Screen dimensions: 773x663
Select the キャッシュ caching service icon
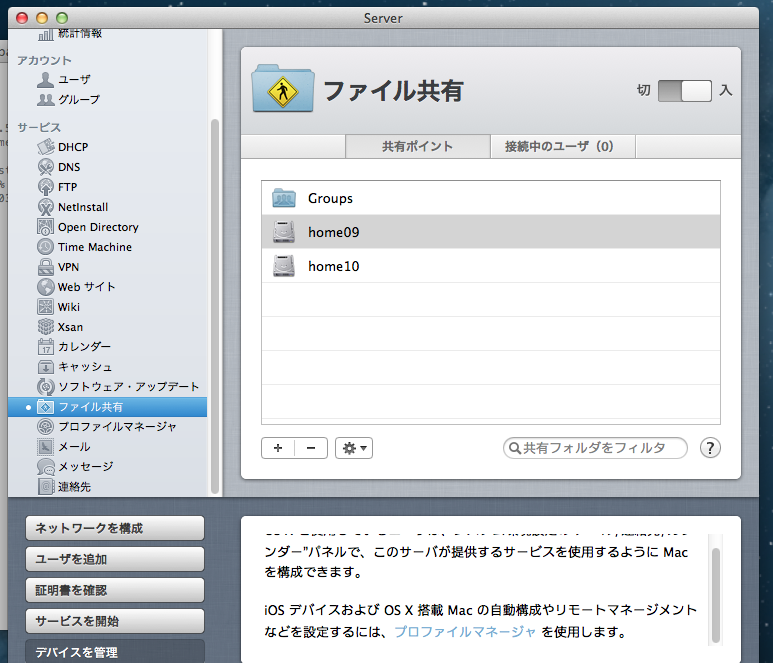click(45, 367)
